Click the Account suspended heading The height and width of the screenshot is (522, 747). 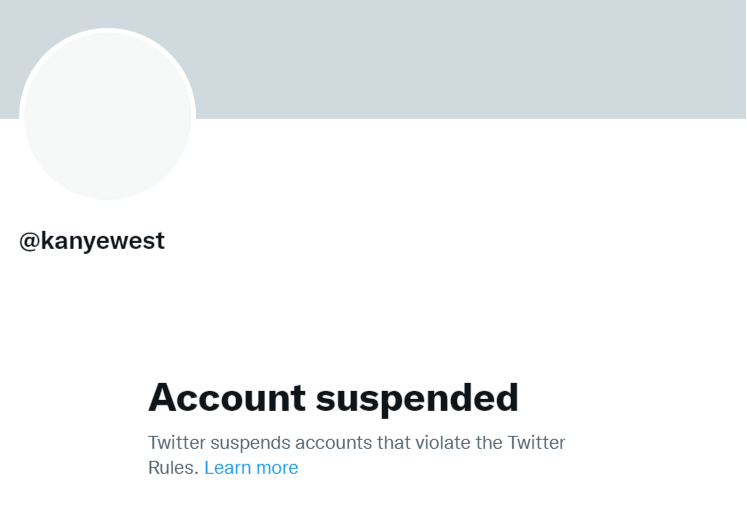[x=333, y=397]
